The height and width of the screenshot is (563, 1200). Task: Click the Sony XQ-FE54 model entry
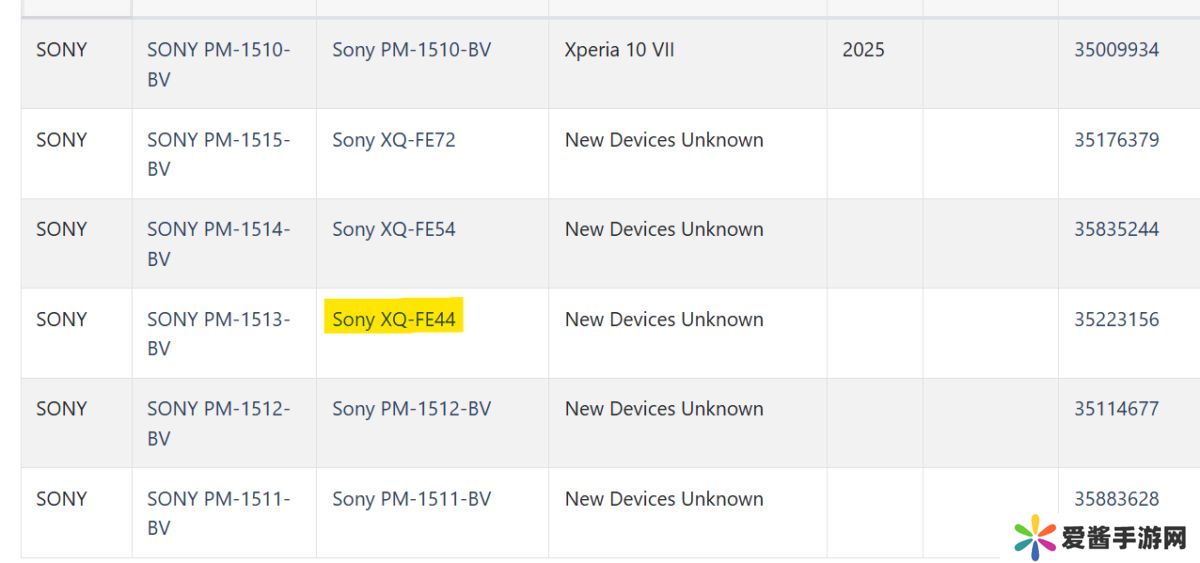[394, 229]
